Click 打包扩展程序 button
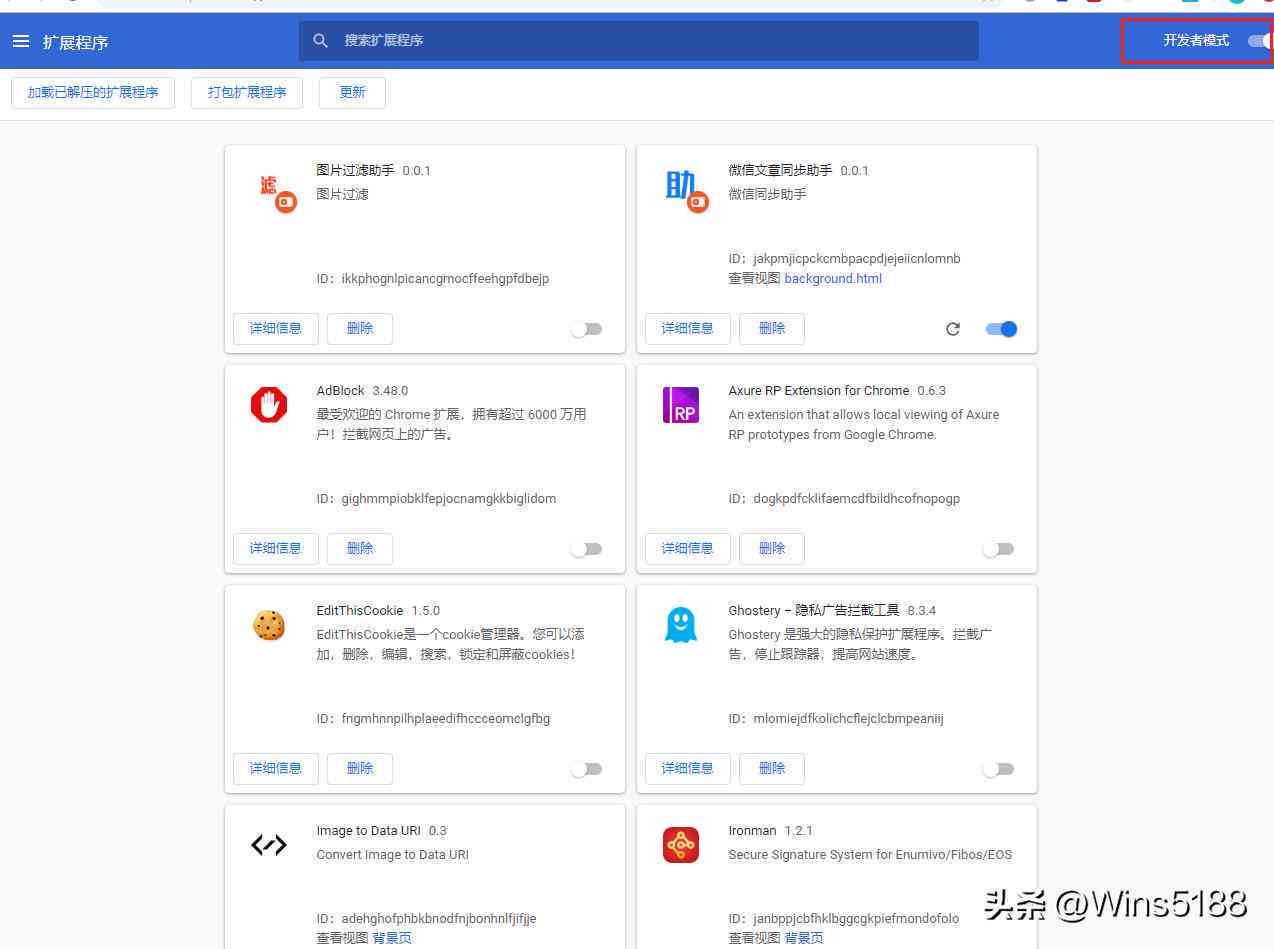Image resolution: width=1274 pixels, height=949 pixels. pyautogui.click(x=247, y=92)
